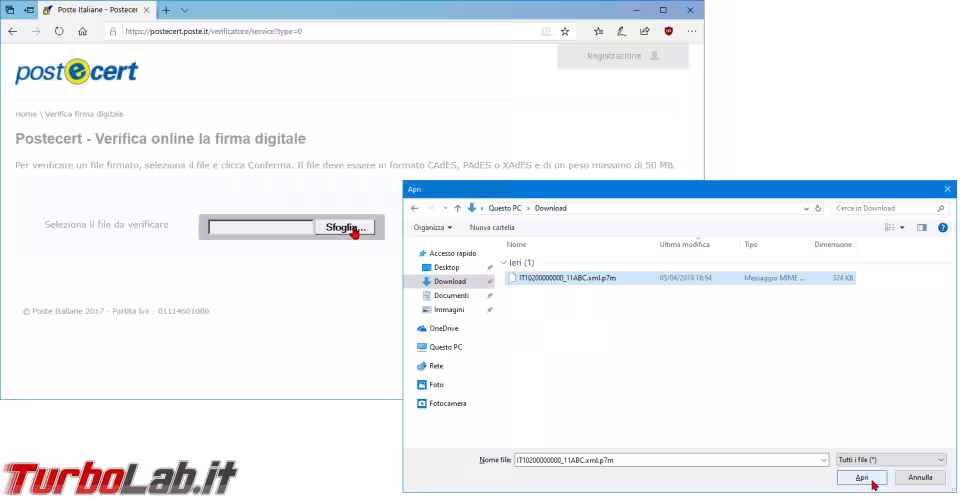This screenshot has height=498, width=960.
Task: Go up one folder level in dialog
Action: pyautogui.click(x=457, y=208)
